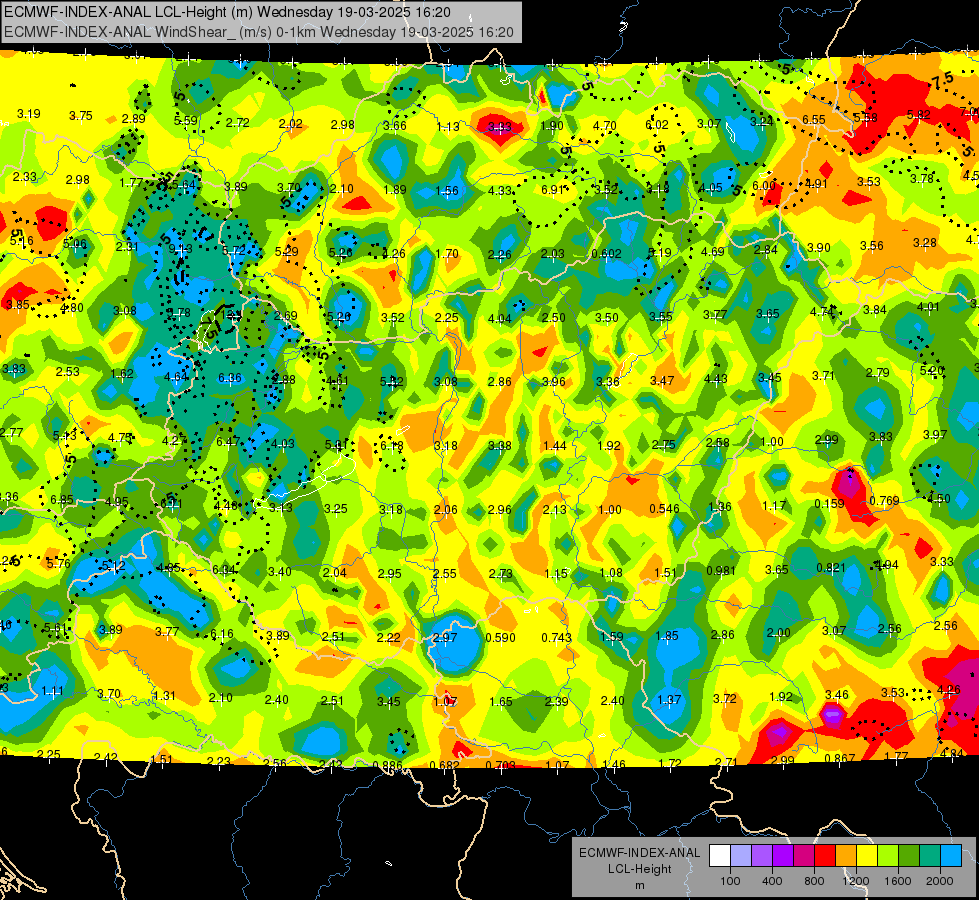Viewport: 979px width, 900px height.
Task: Click the wind shear value '1.37'
Action: [x=669, y=700]
